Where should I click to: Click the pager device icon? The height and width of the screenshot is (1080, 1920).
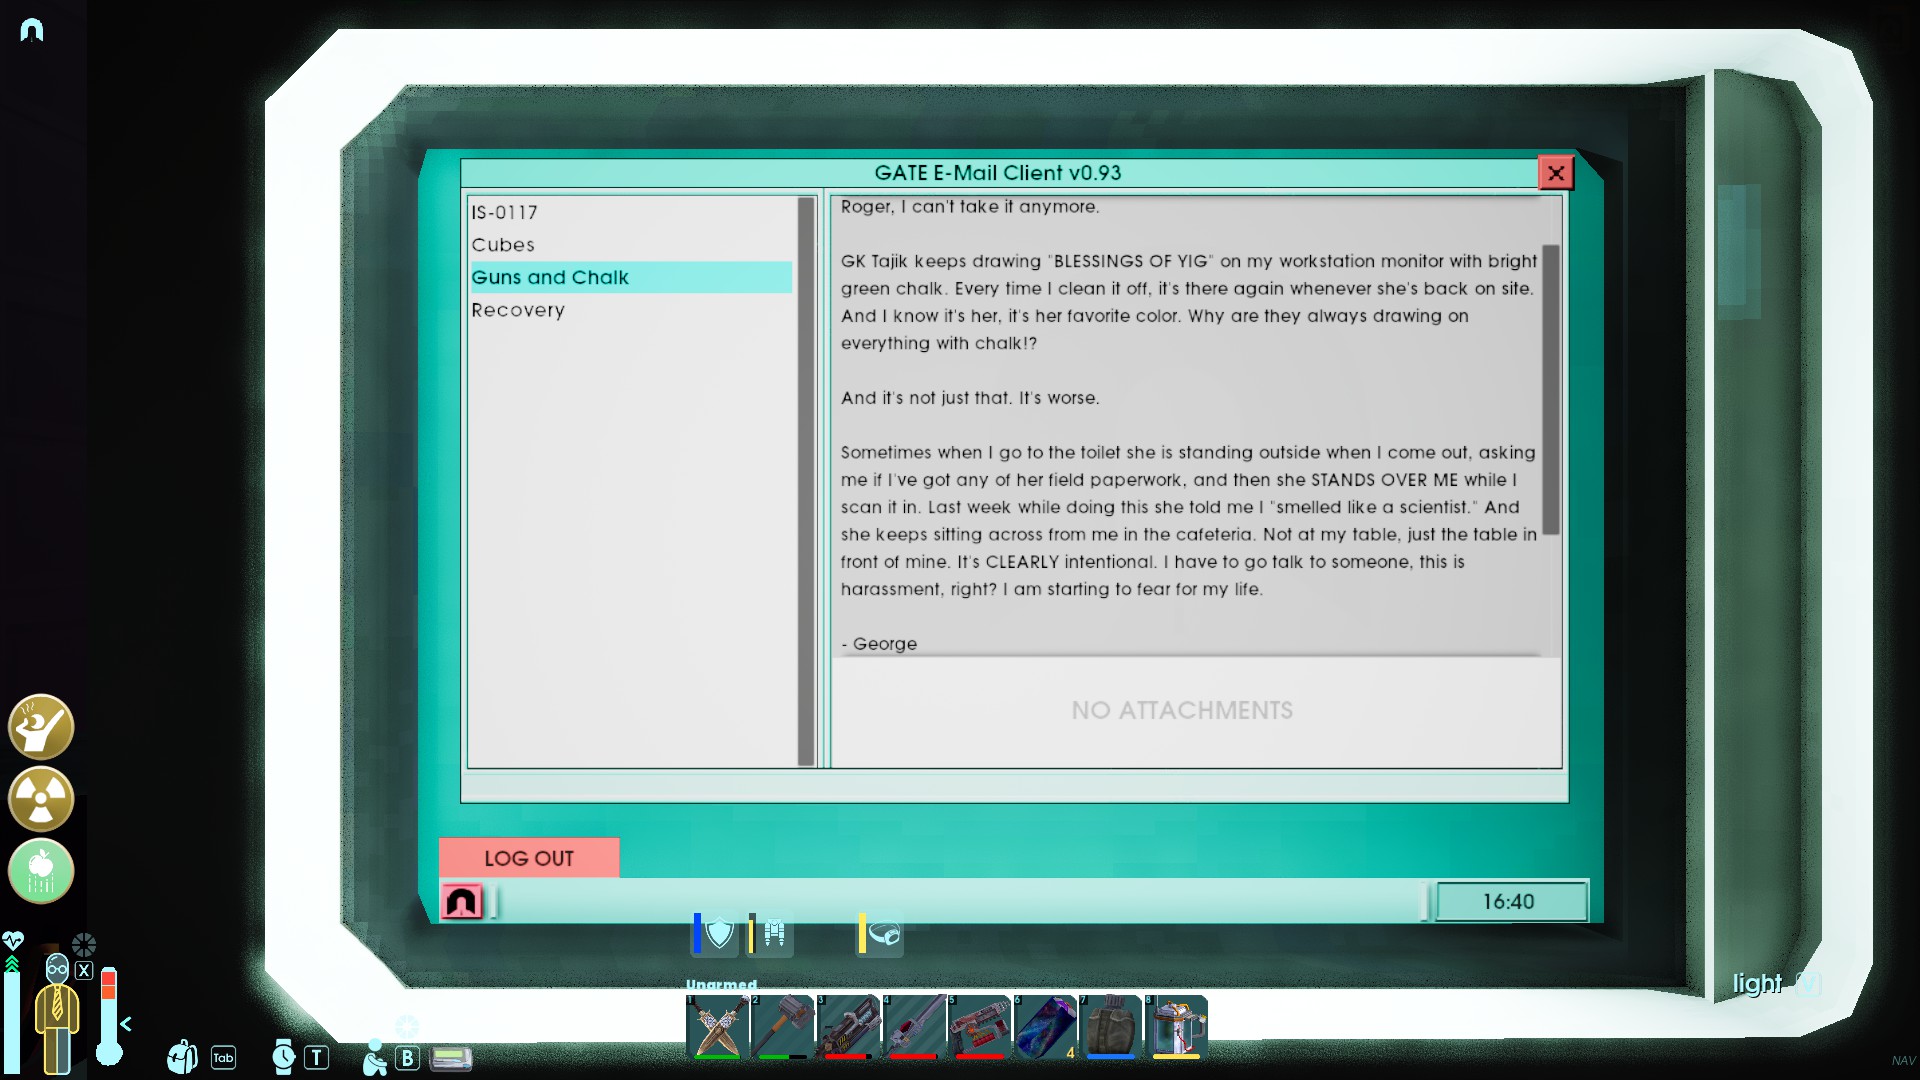(451, 1058)
